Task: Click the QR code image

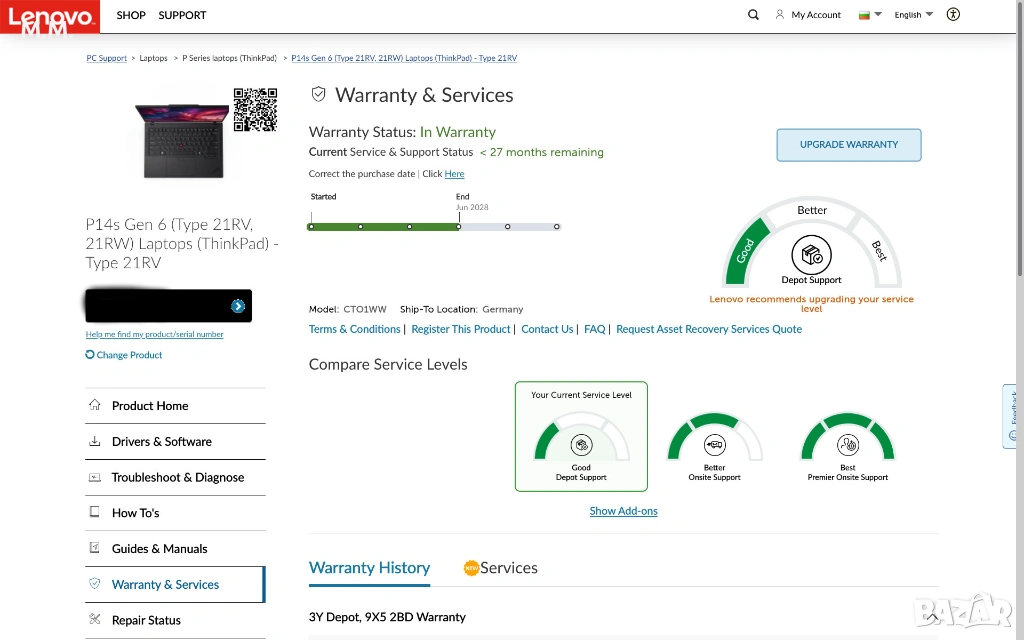Action: pos(255,110)
